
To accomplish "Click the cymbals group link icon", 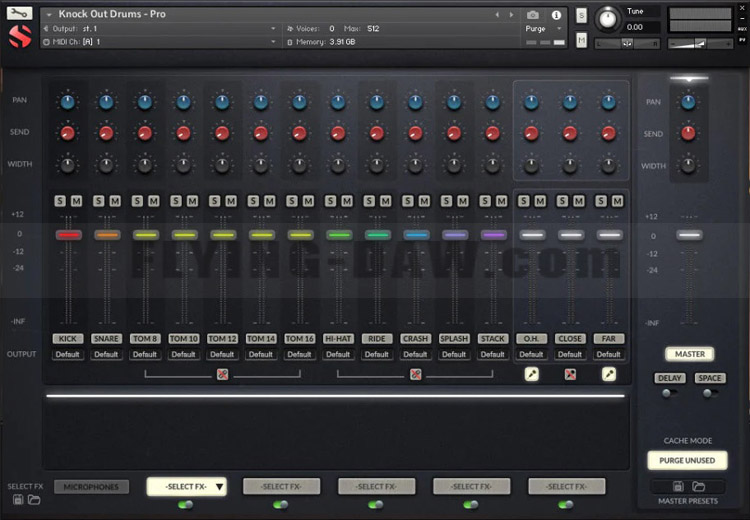I will click(416, 374).
